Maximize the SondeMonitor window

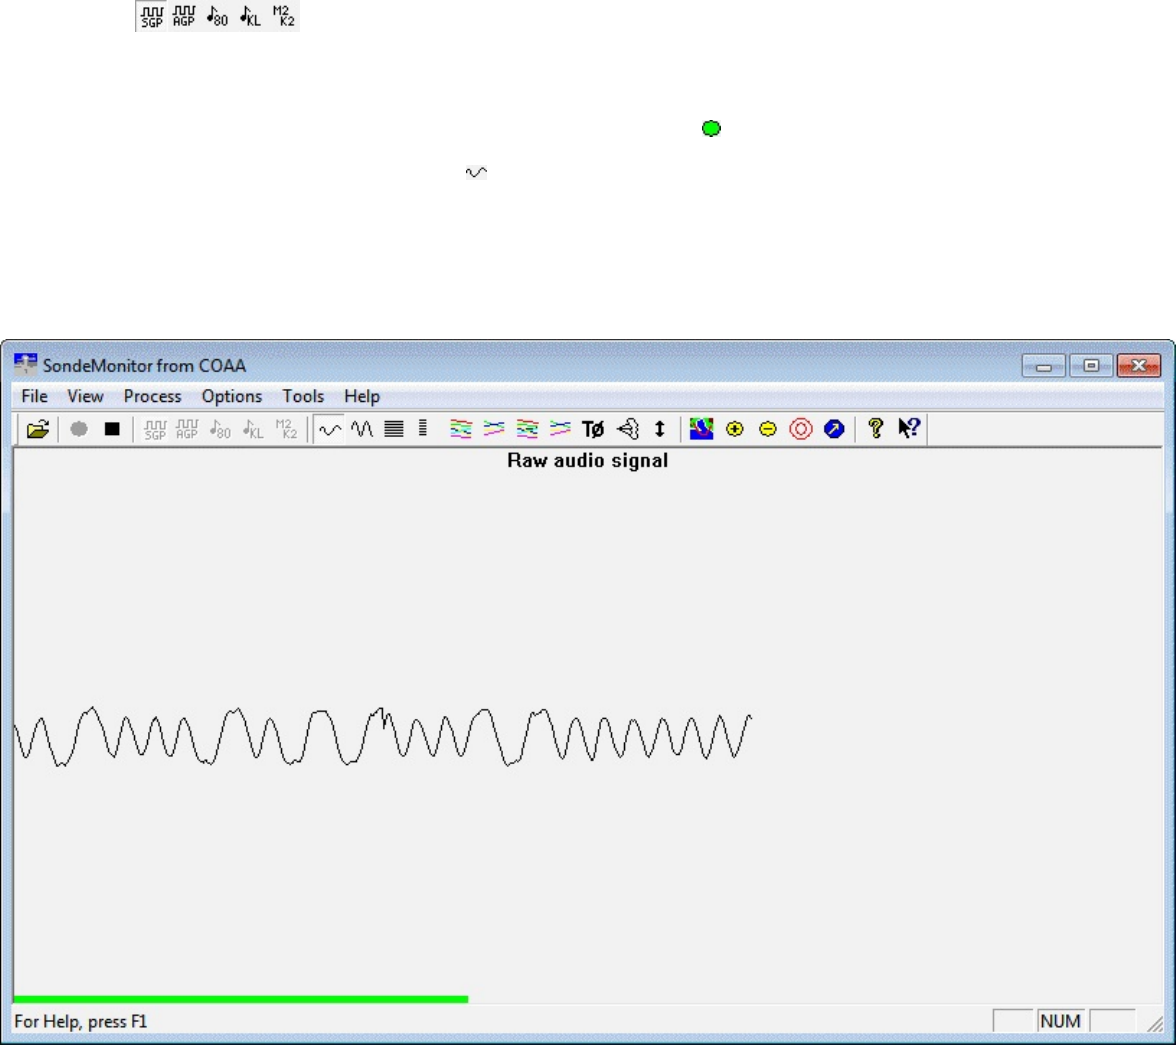1091,366
